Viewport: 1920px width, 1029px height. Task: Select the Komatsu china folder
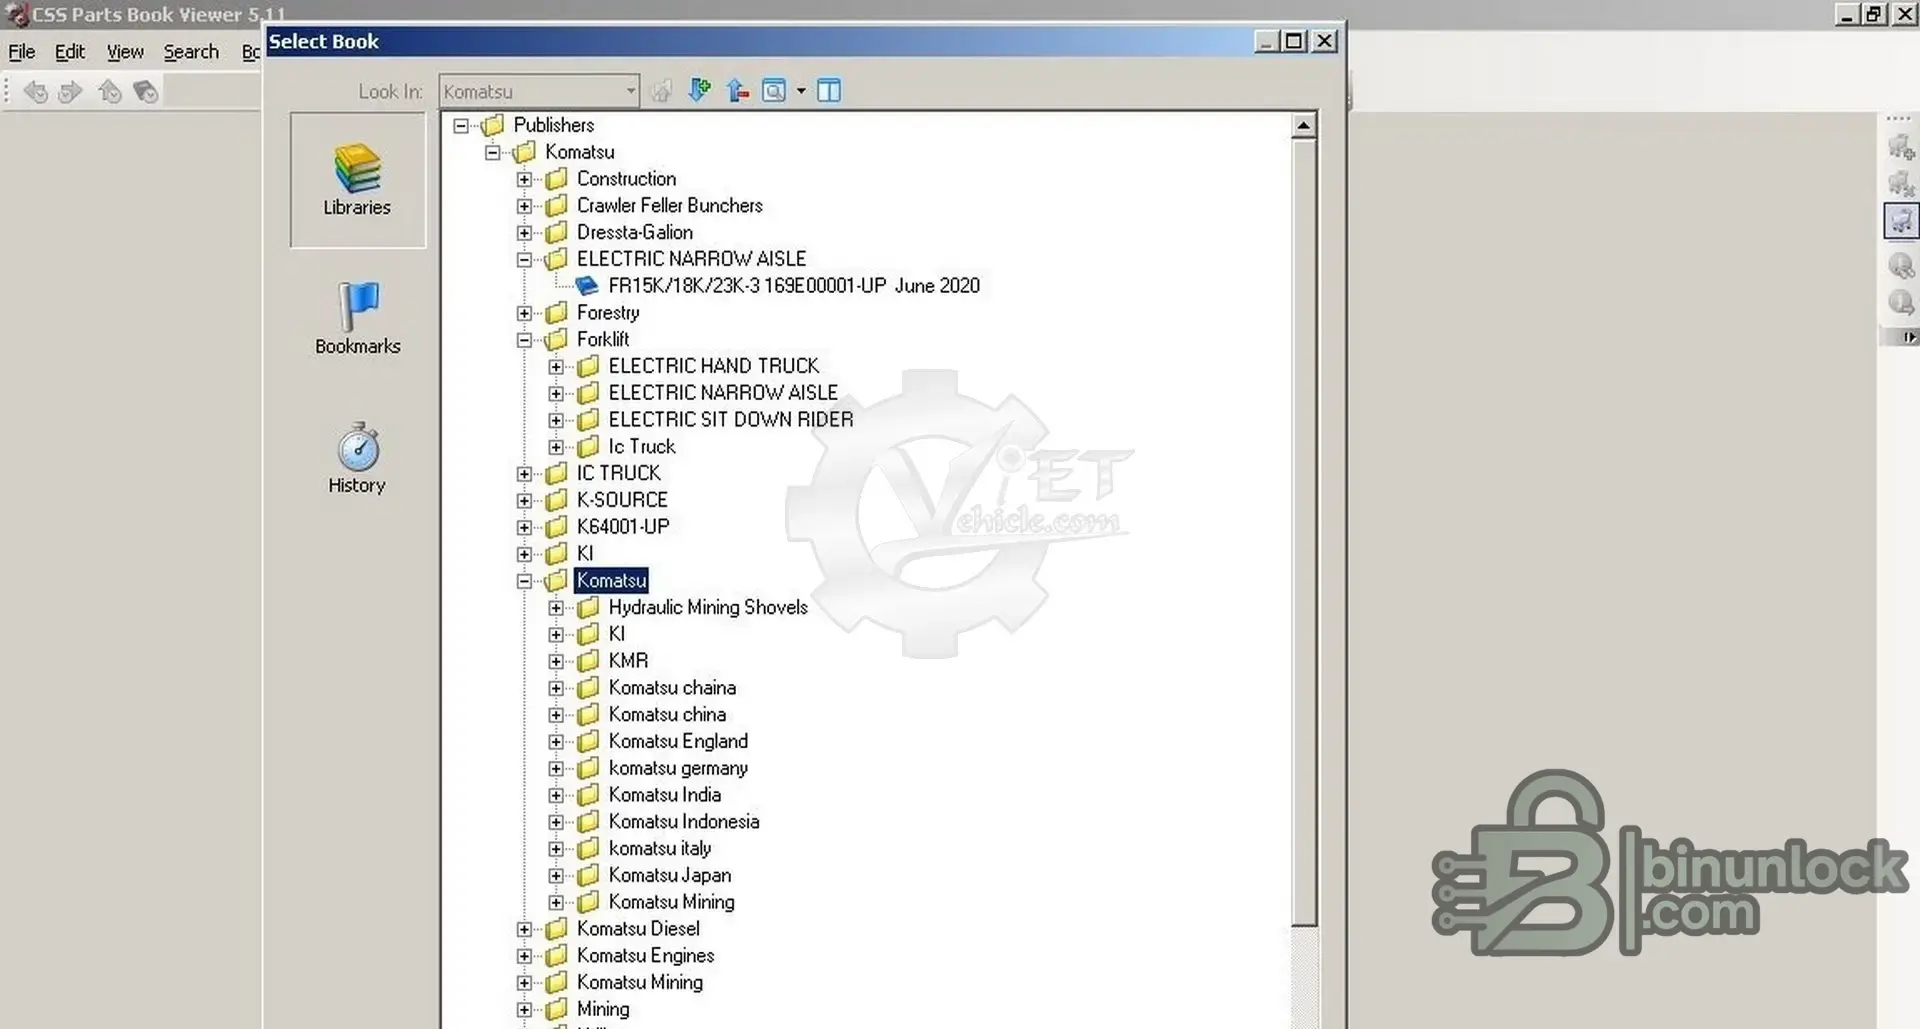667,715
